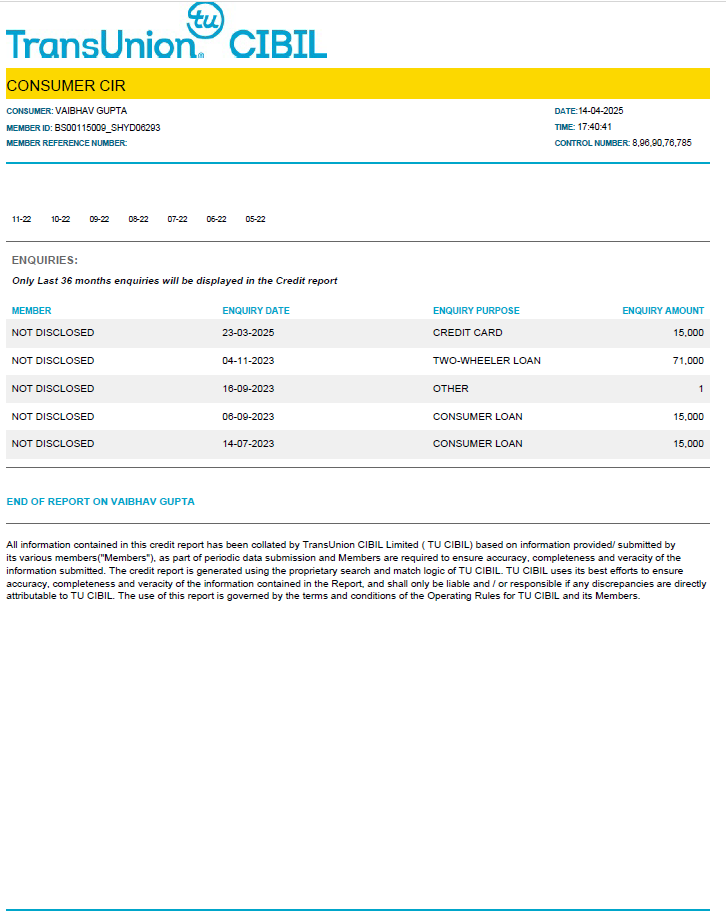
Task: Select amount 15,000 in the 14-07-2023 row
Action: pyautogui.click(x=688, y=443)
